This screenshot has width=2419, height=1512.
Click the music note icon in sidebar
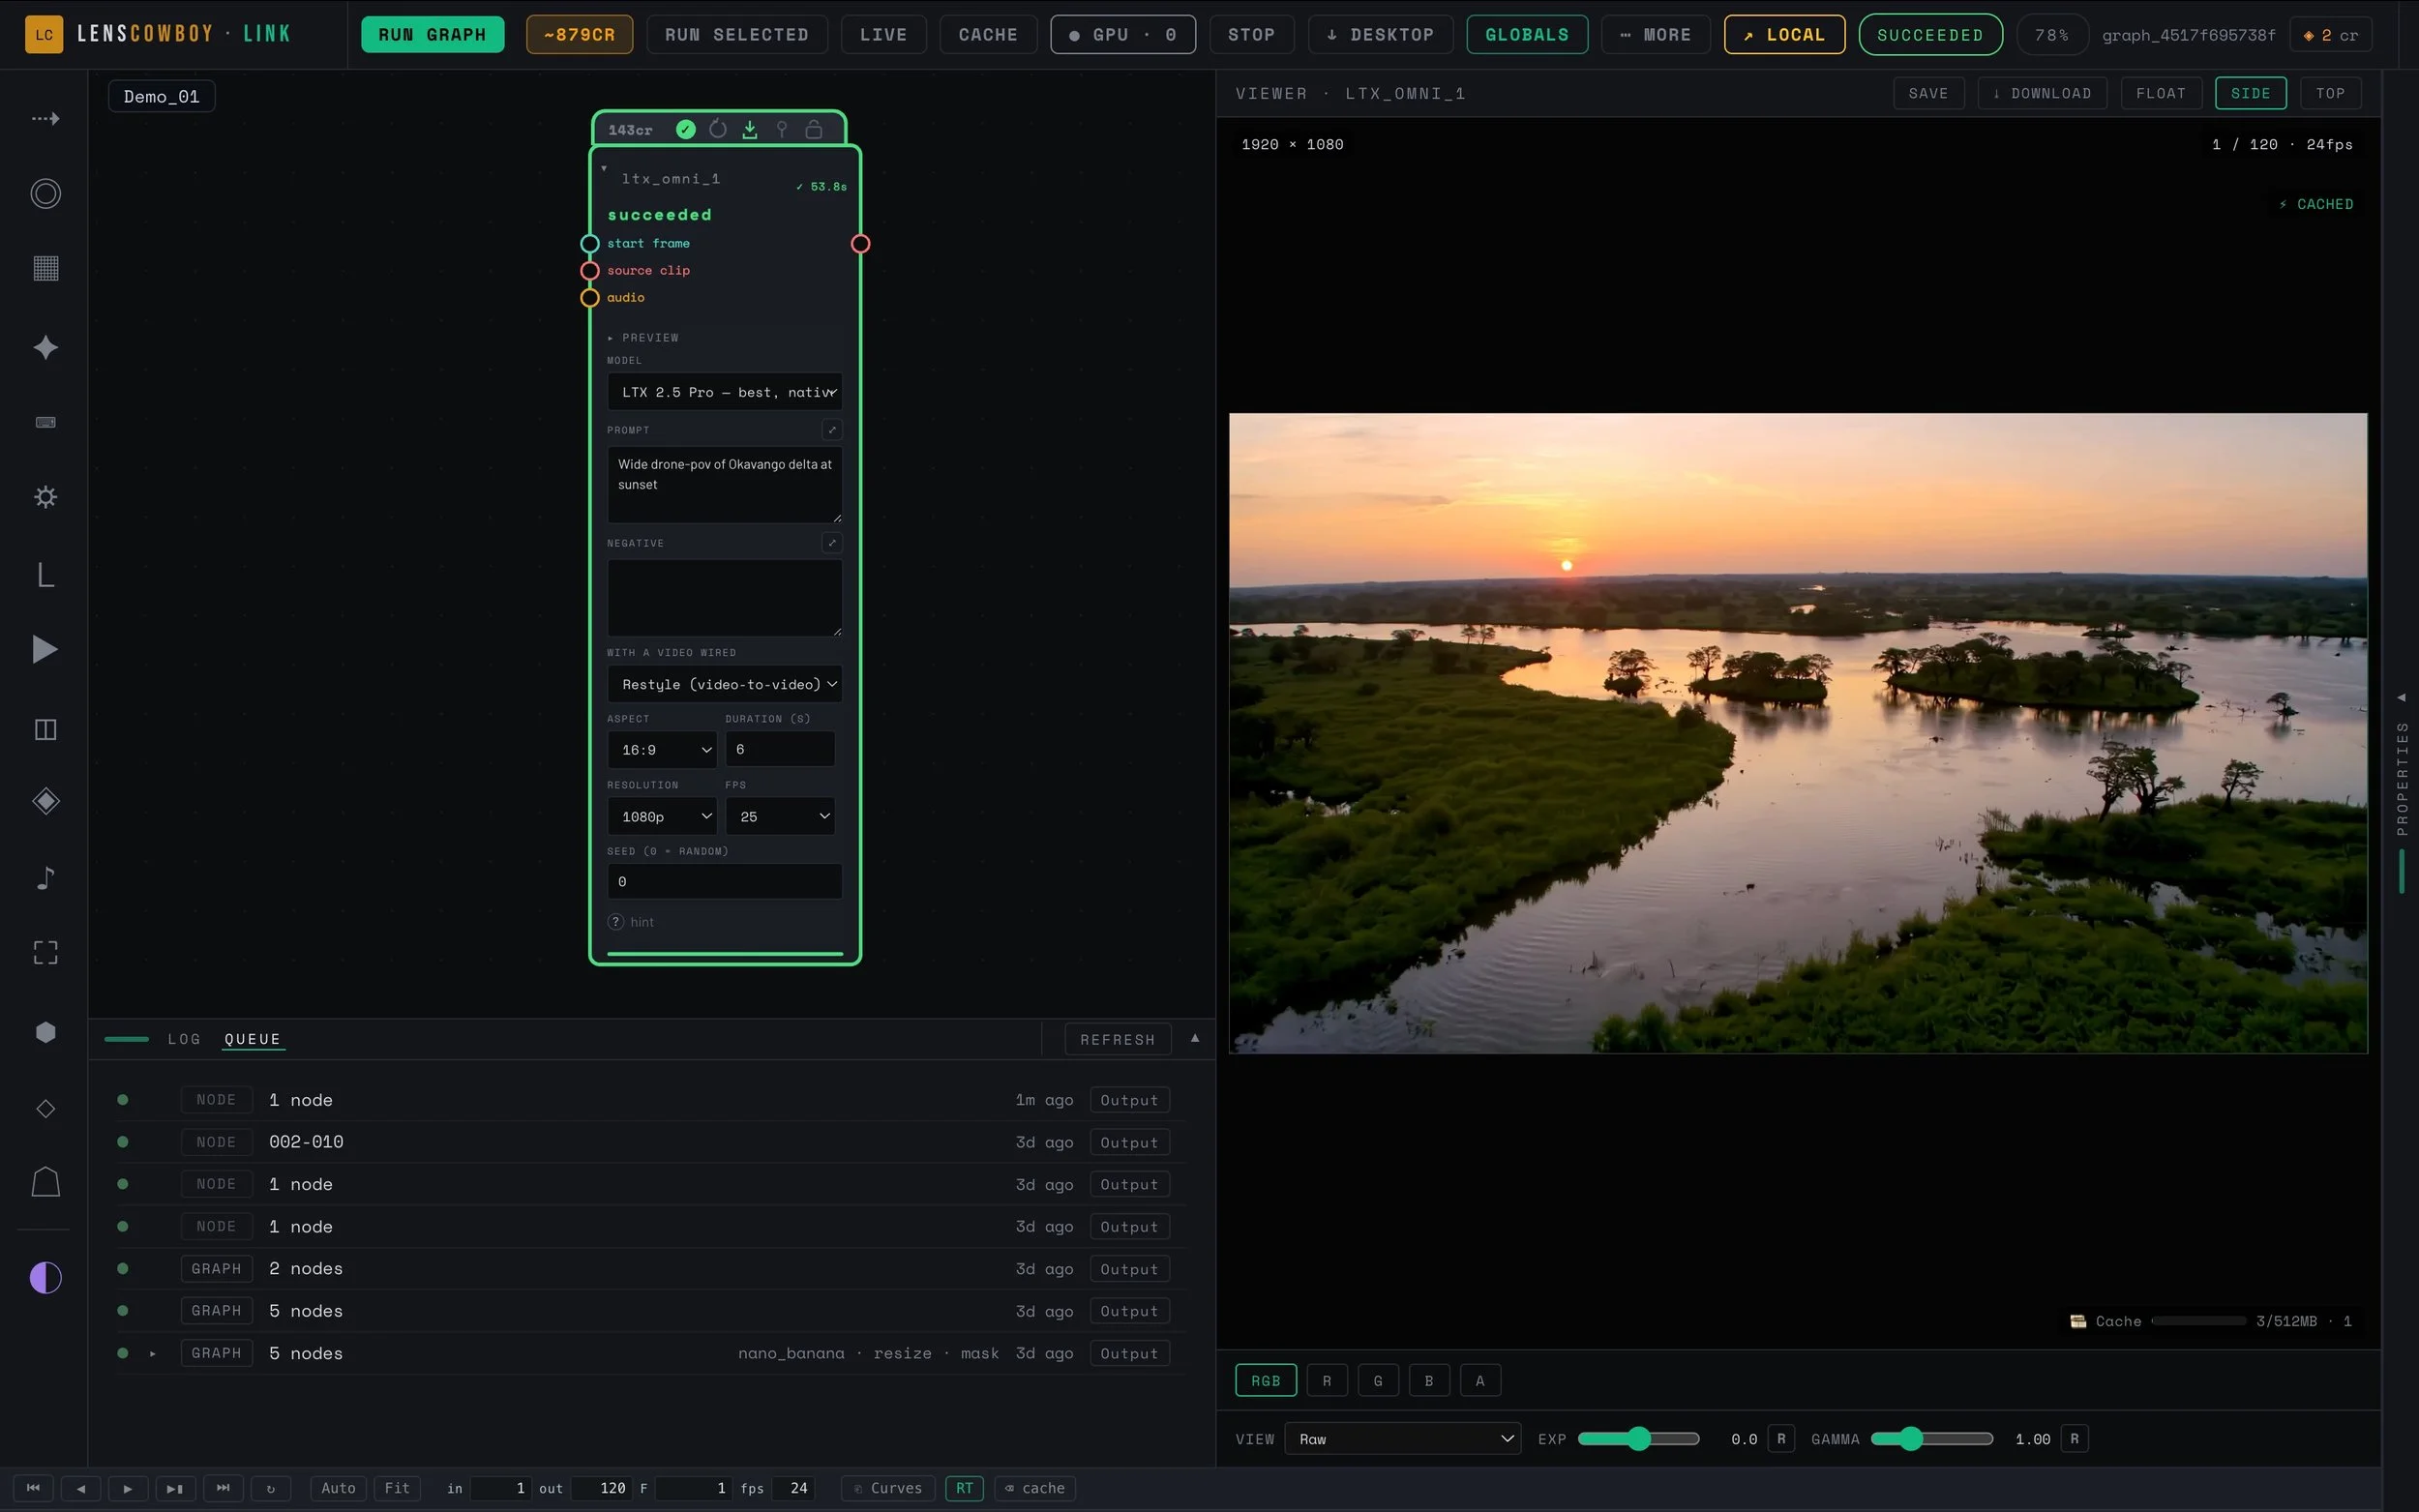pos(46,878)
